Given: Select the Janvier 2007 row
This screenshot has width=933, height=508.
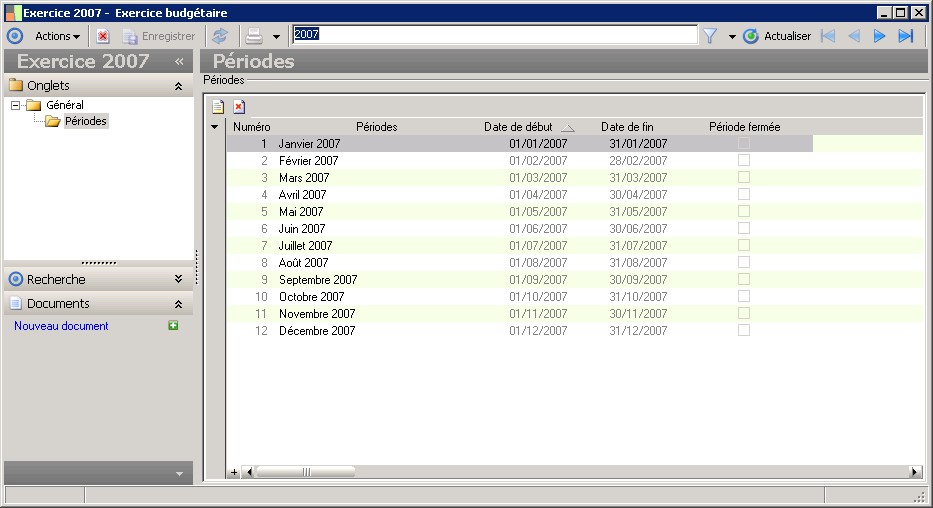Looking at the screenshot, I should 519,143.
